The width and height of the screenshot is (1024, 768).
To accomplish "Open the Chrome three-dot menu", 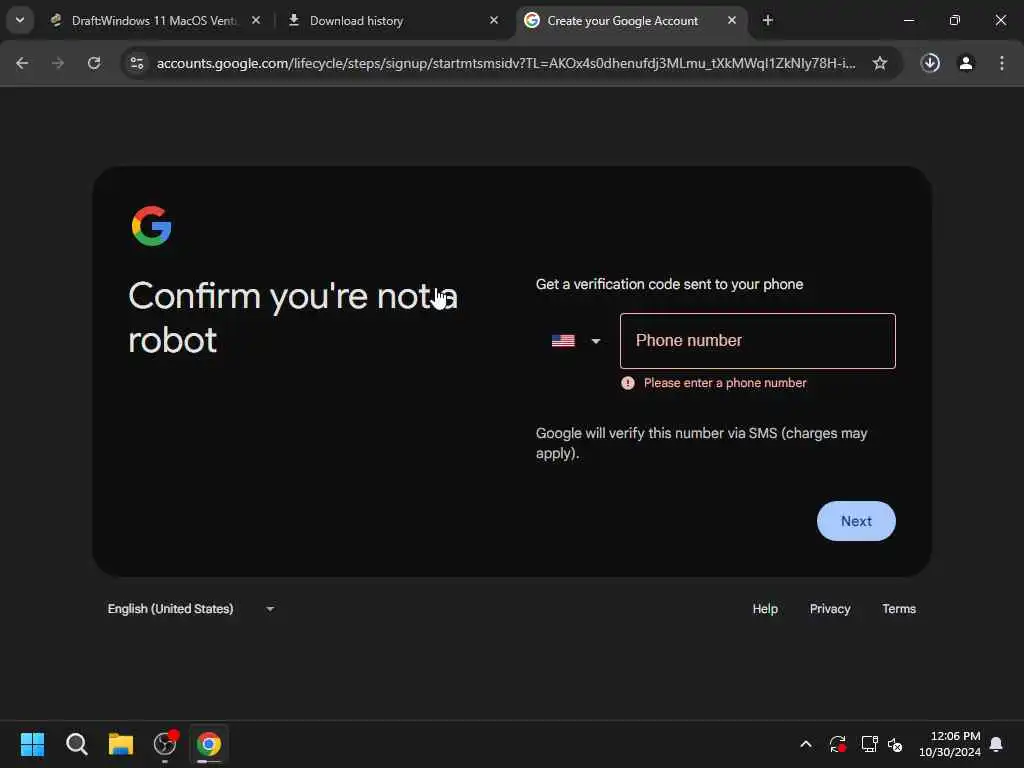I will (1001, 63).
